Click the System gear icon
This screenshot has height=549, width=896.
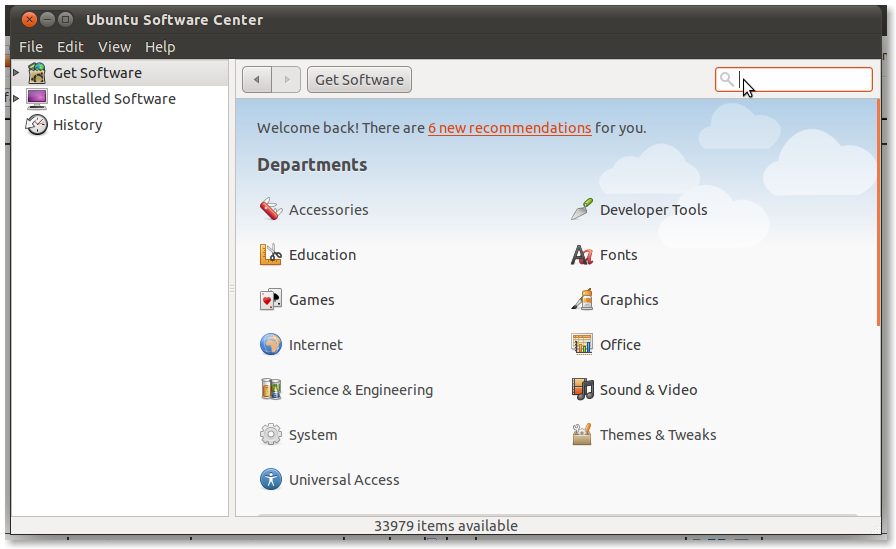click(271, 435)
